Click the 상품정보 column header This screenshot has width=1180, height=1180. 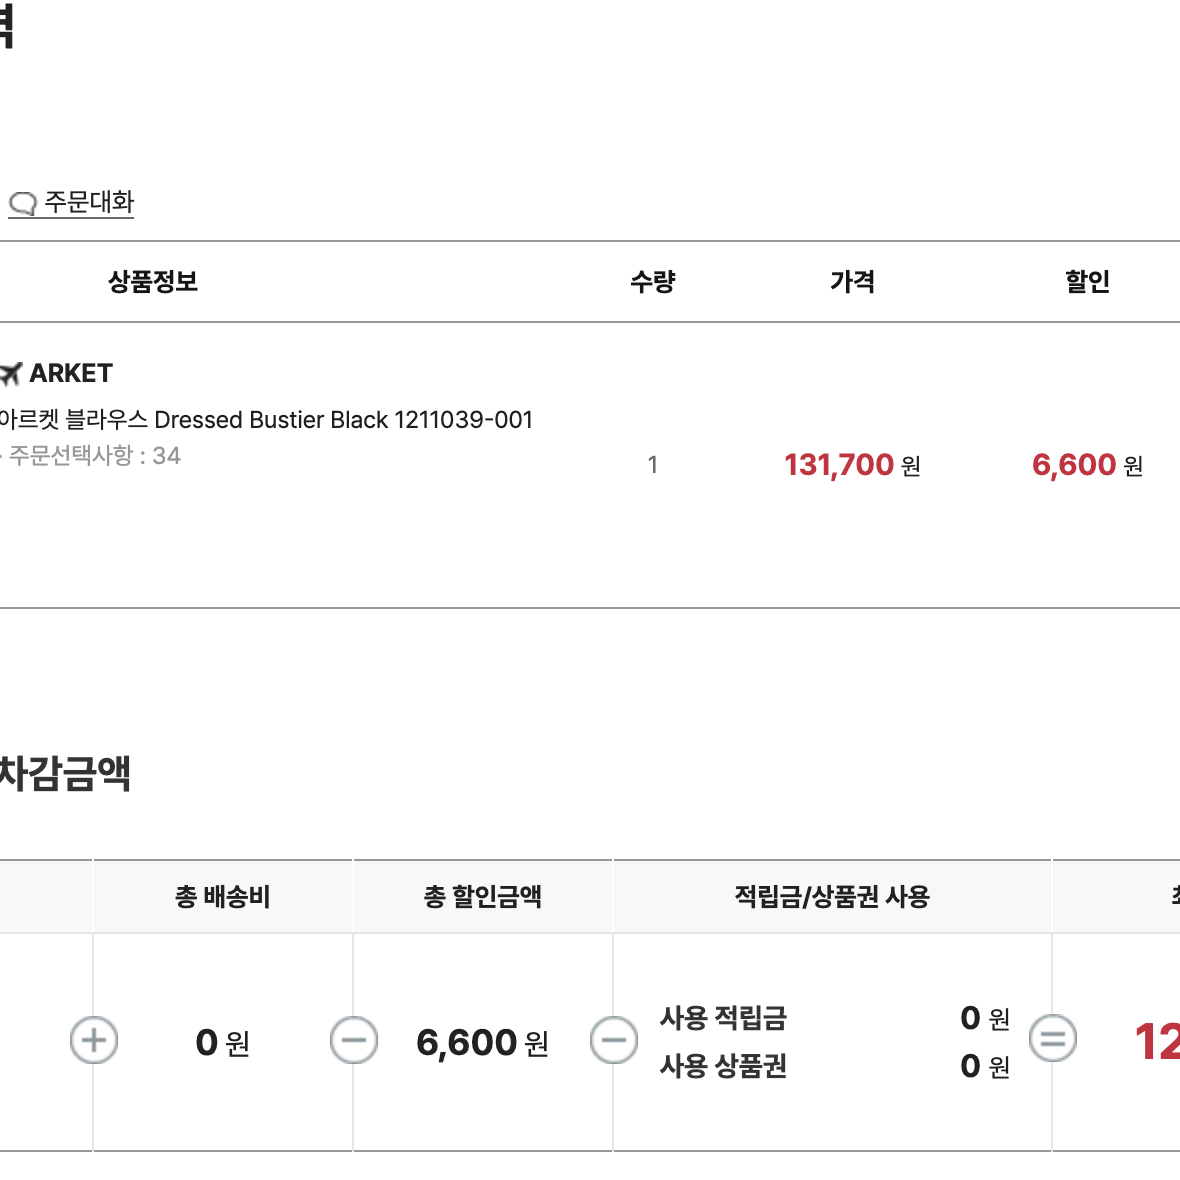[x=153, y=282]
